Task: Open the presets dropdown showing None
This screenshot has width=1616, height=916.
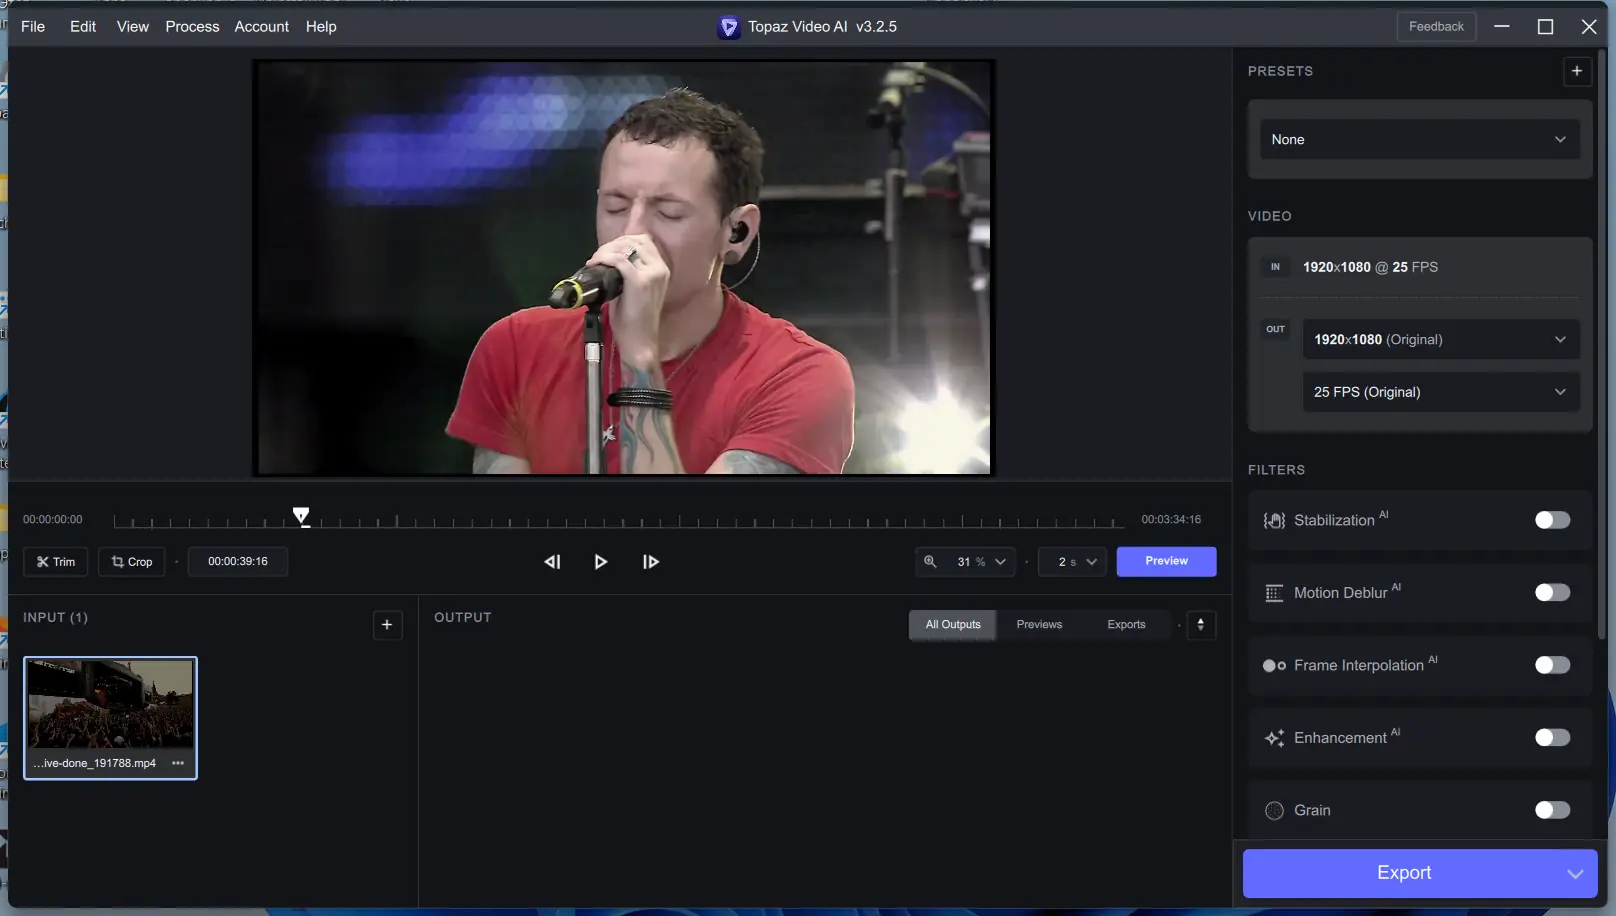Action: tap(1420, 140)
